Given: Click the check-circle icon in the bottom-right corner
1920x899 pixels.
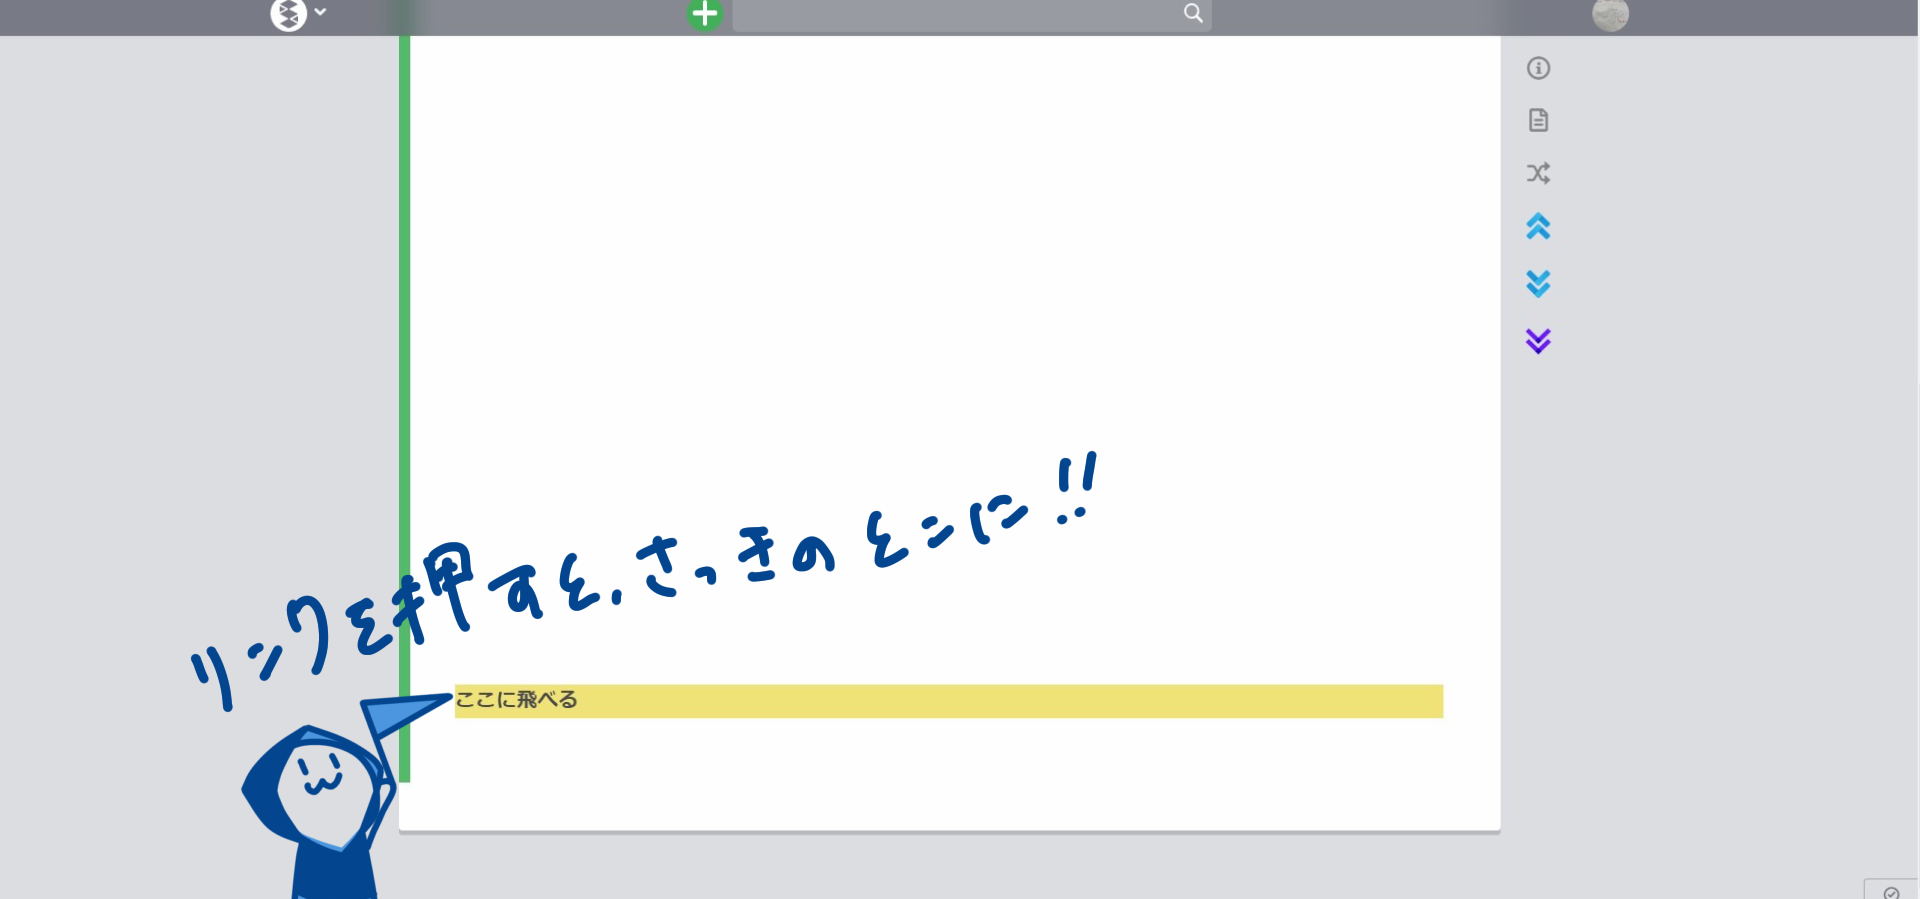Looking at the screenshot, I should (x=1891, y=892).
